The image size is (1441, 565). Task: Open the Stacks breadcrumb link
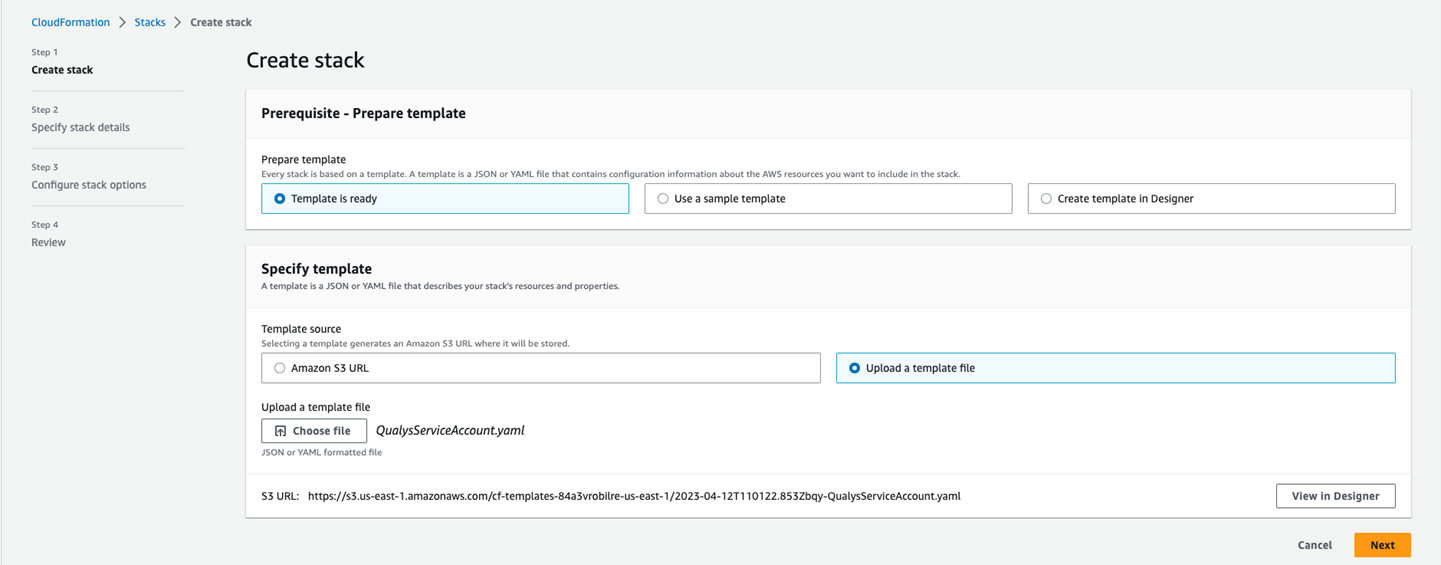point(150,22)
